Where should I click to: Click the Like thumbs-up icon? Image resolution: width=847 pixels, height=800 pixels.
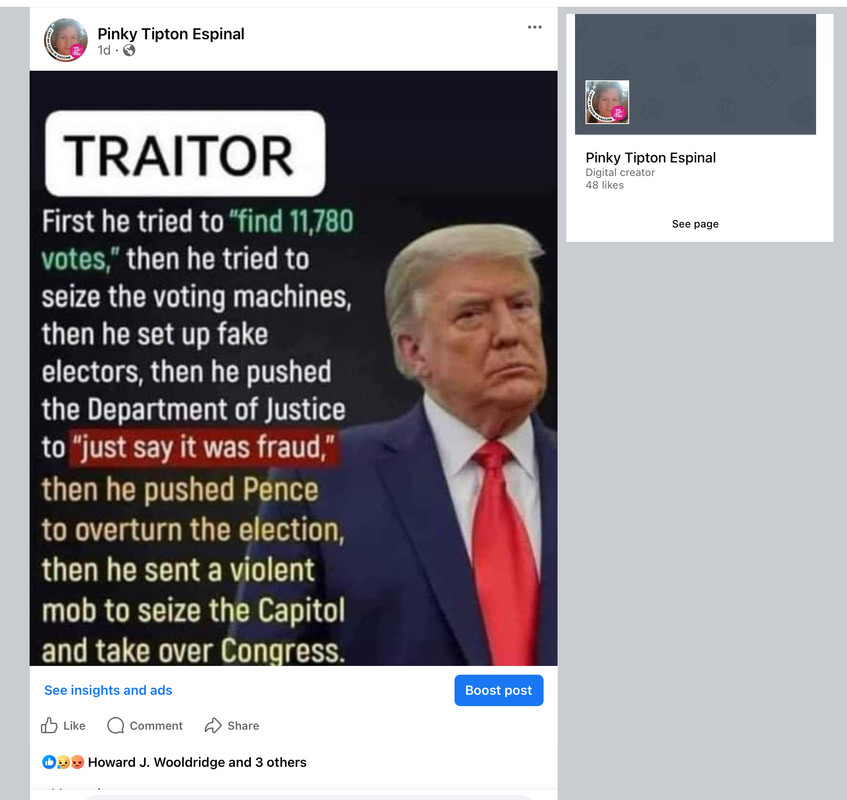click(49, 725)
